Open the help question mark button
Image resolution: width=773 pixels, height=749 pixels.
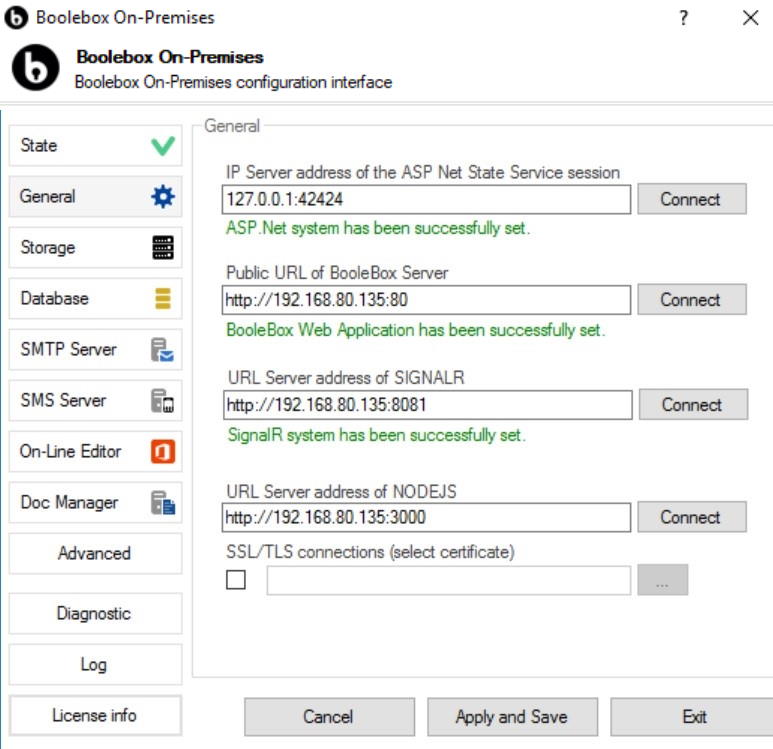[x=683, y=18]
